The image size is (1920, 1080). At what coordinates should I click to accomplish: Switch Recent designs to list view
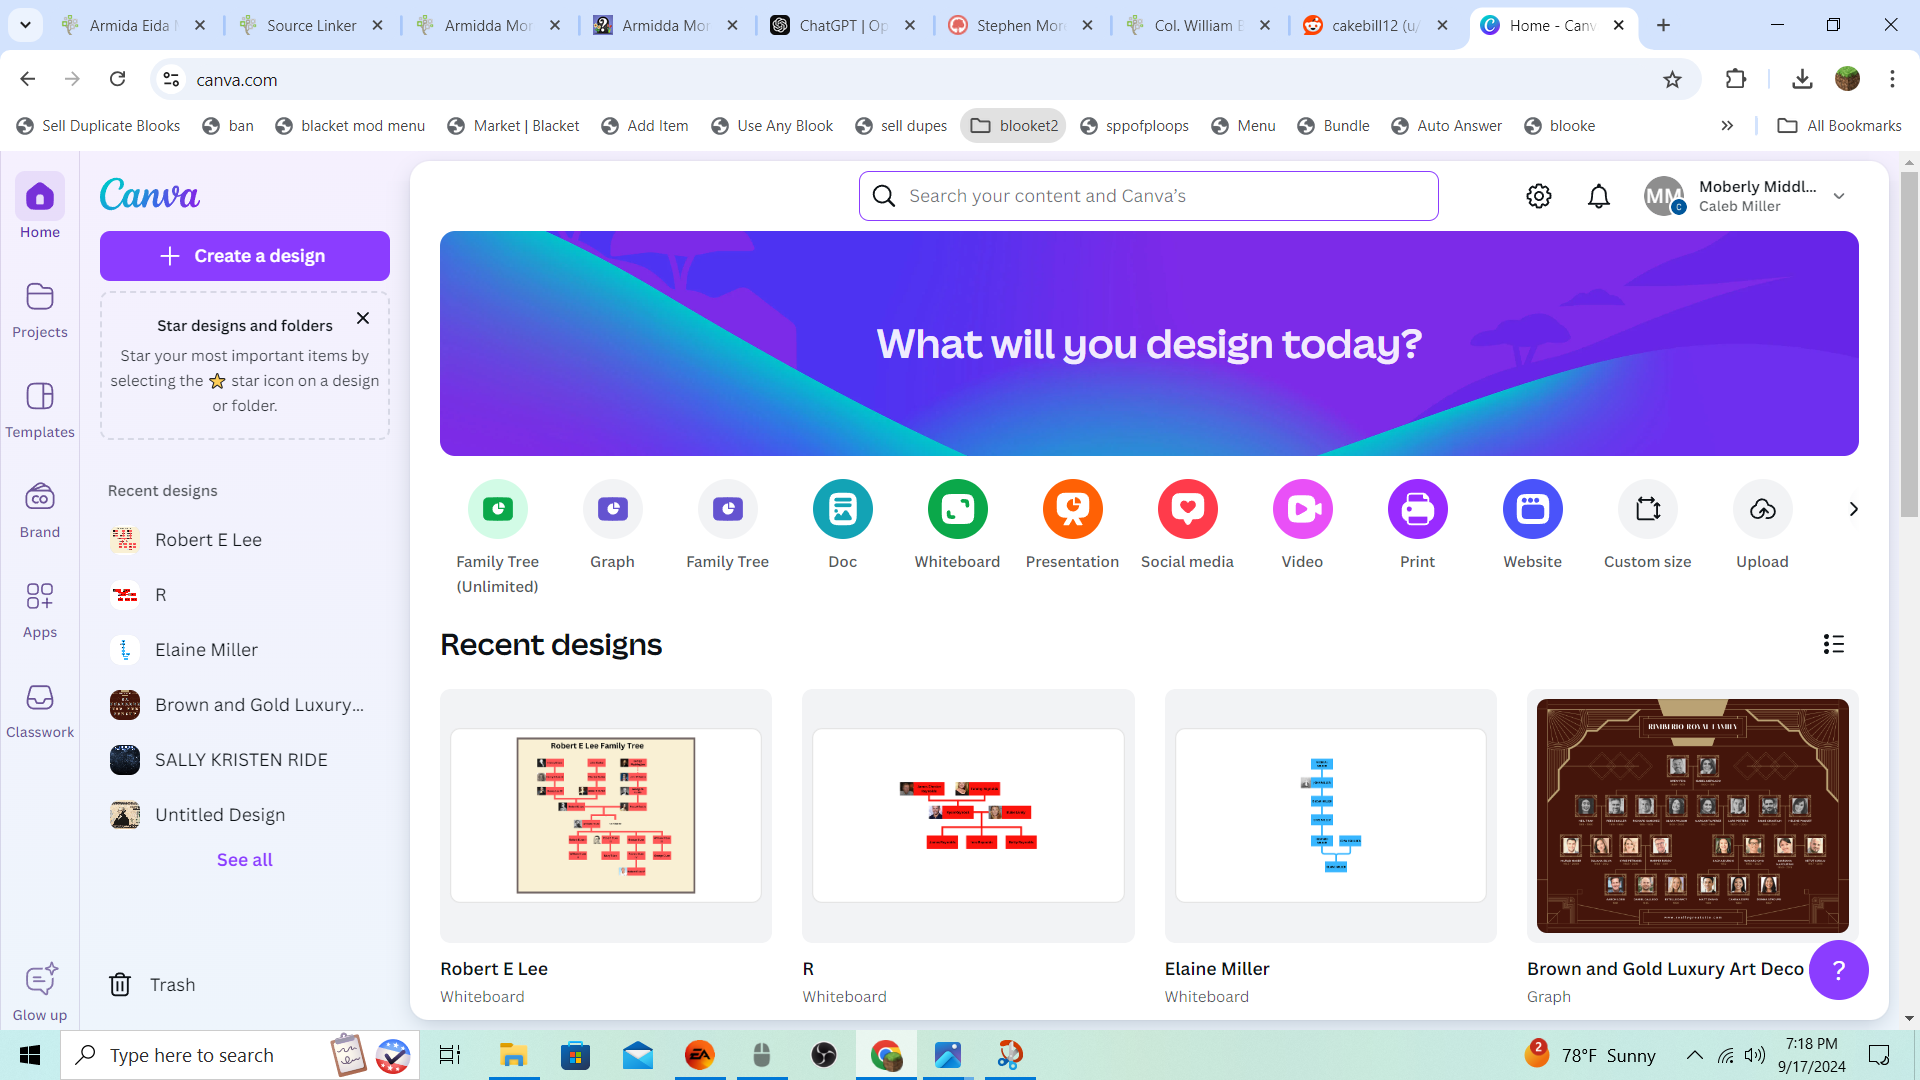[1833, 644]
